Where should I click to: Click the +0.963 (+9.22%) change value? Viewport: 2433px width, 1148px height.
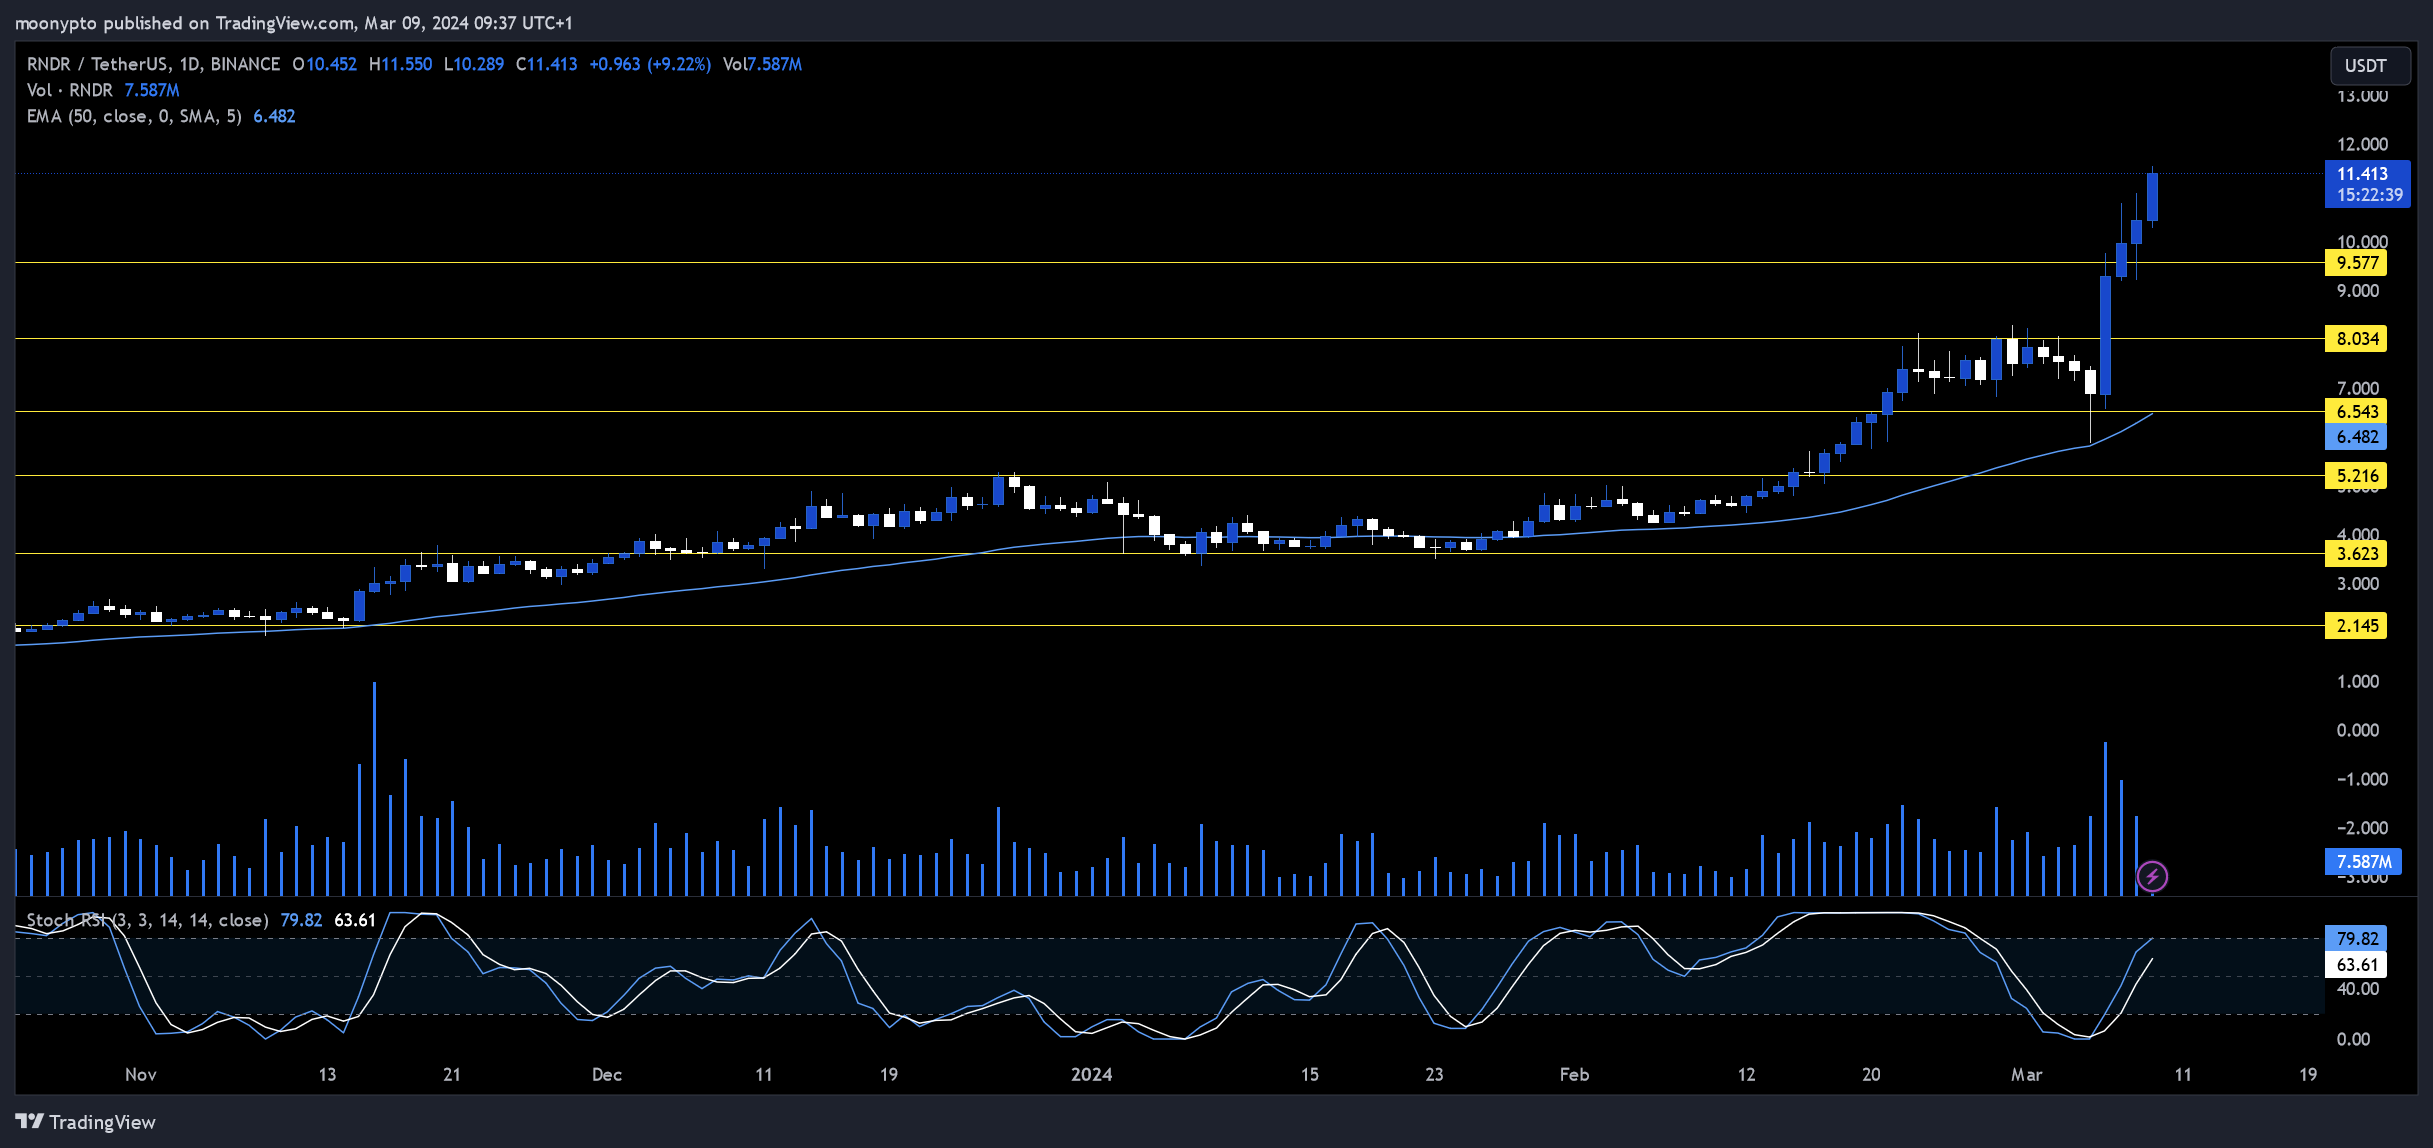pos(650,64)
